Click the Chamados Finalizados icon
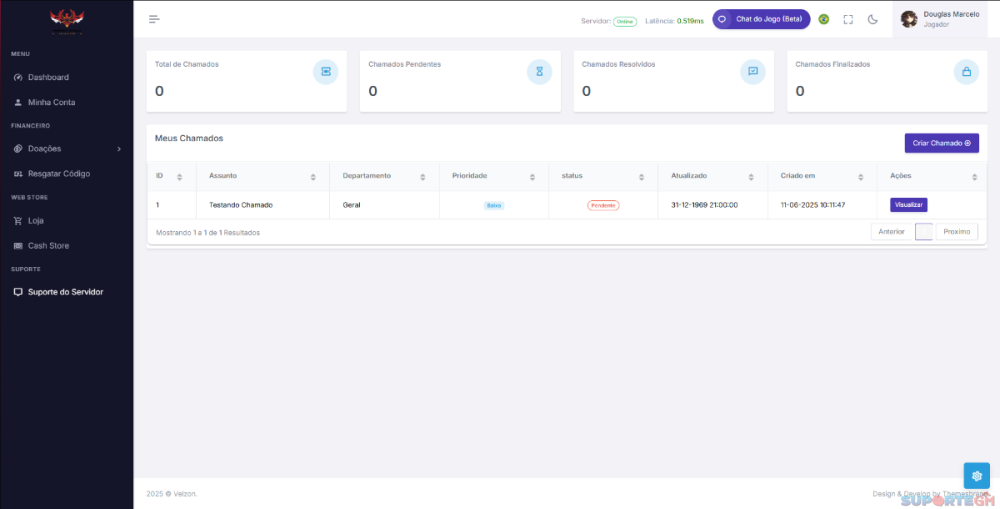Screen dimensions: 1000x509 click(x=966, y=72)
